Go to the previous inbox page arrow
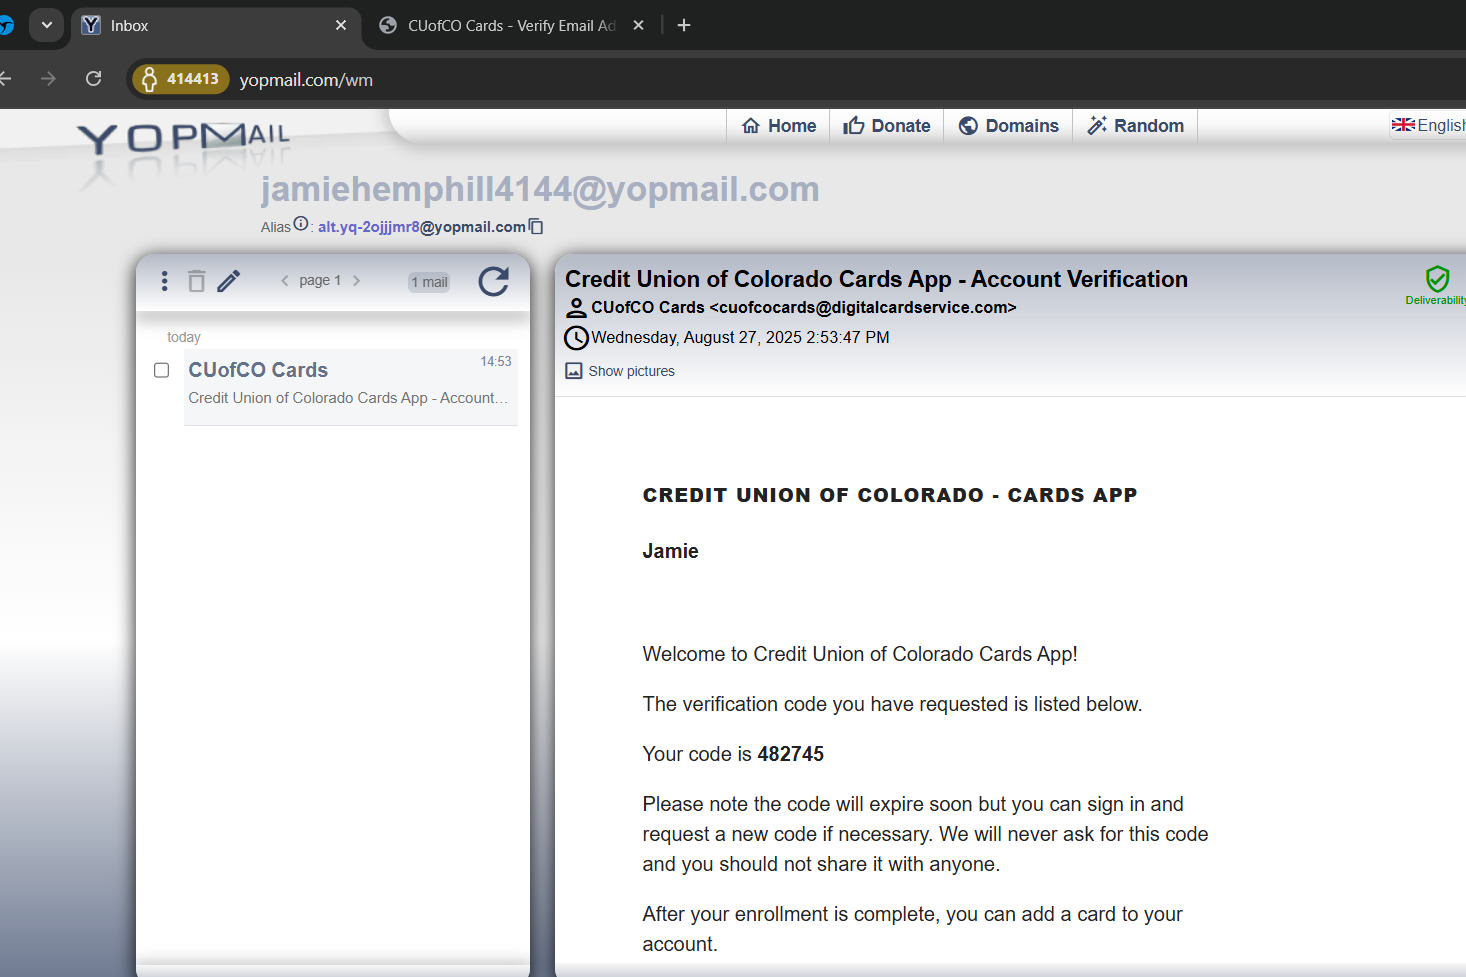Viewport: 1466px width, 977px height. coord(285,281)
